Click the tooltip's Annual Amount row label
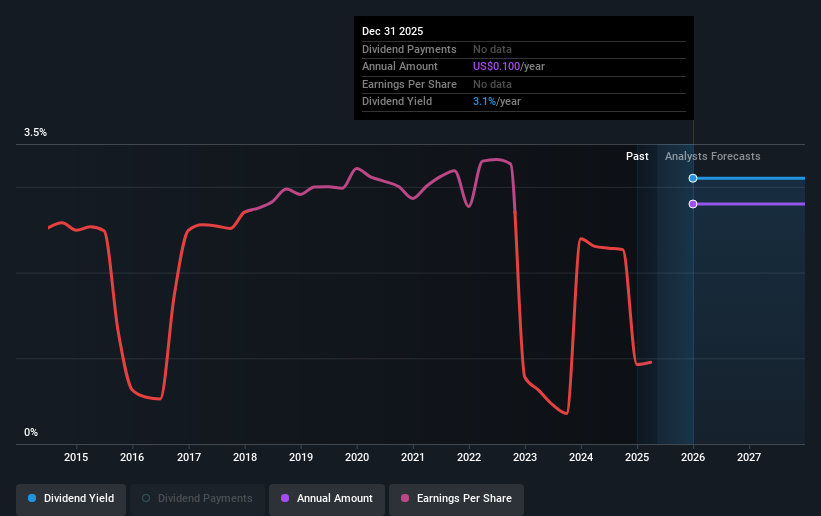 [x=400, y=67]
